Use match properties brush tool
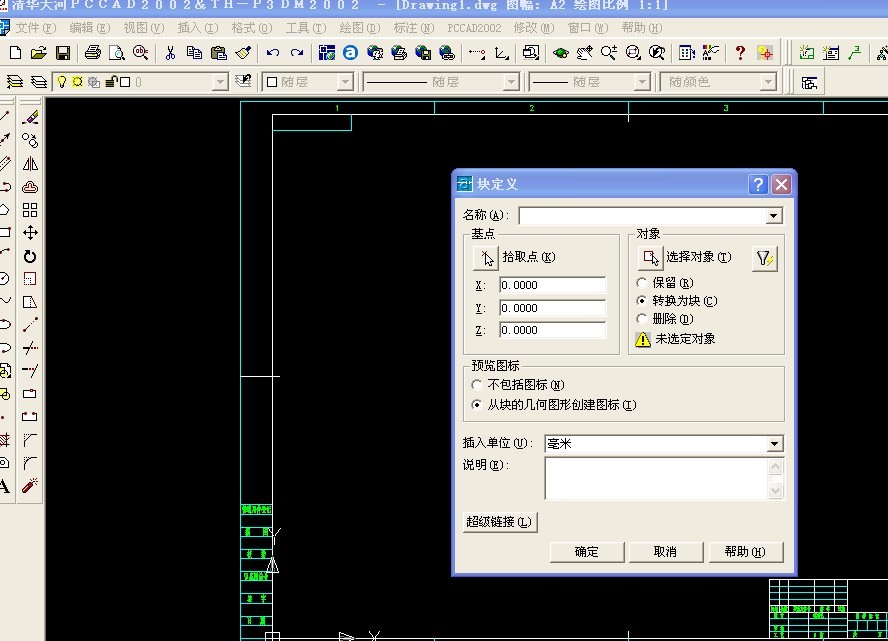 pos(243,53)
